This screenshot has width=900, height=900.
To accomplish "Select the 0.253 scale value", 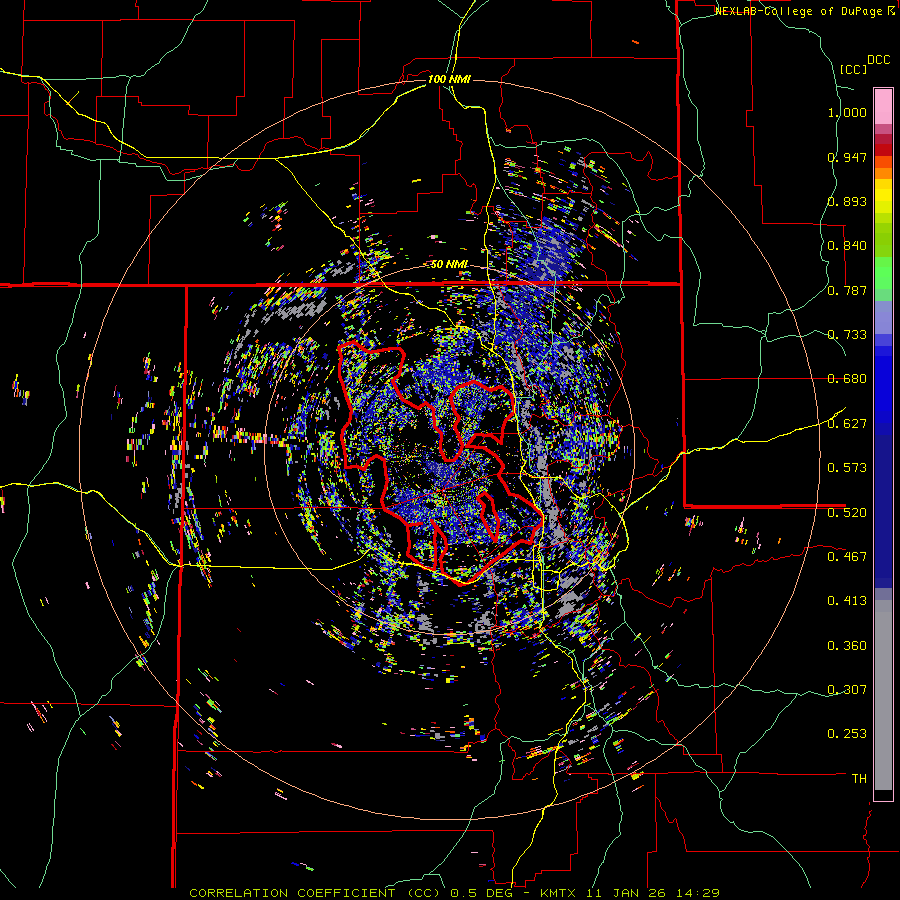I will click(847, 734).
